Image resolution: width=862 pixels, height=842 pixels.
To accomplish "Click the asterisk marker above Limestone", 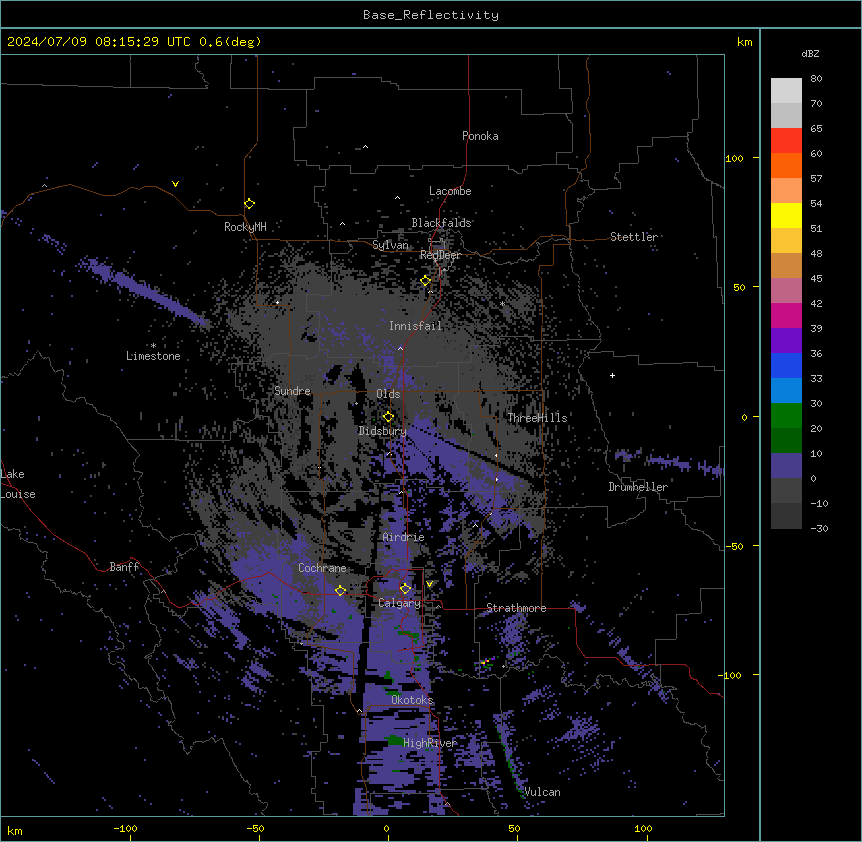I will [153, 346].
